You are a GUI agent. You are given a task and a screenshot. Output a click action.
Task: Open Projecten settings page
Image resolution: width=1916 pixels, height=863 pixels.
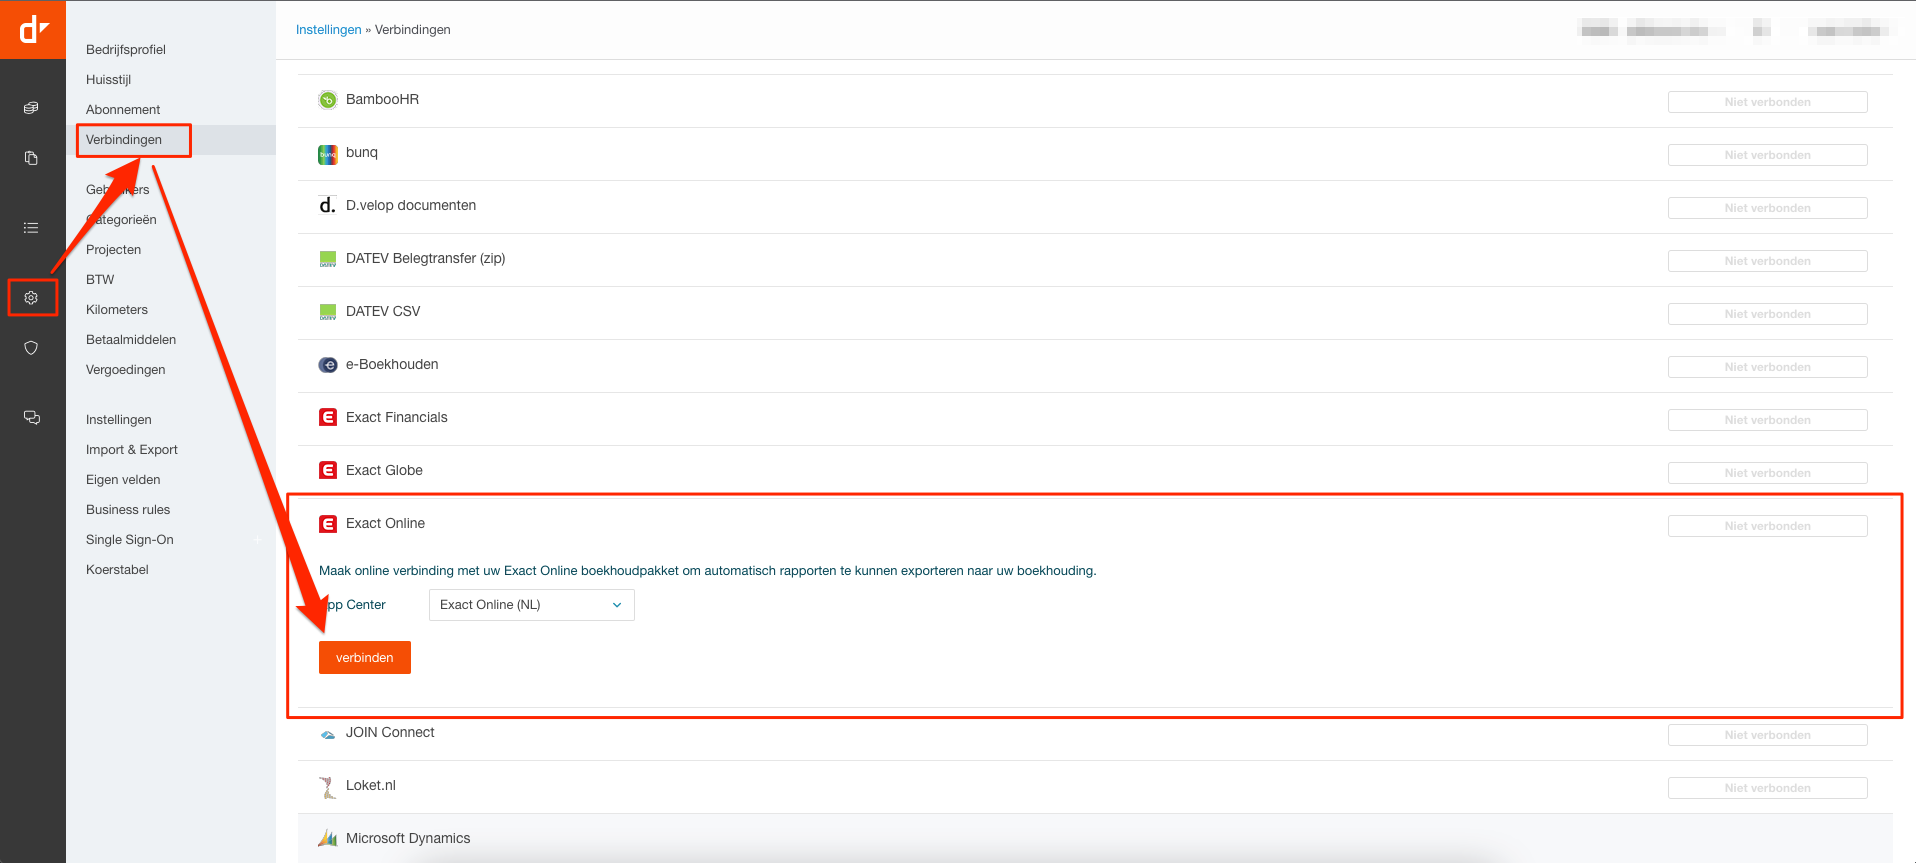pyautogui.click(x=113, y=249)
